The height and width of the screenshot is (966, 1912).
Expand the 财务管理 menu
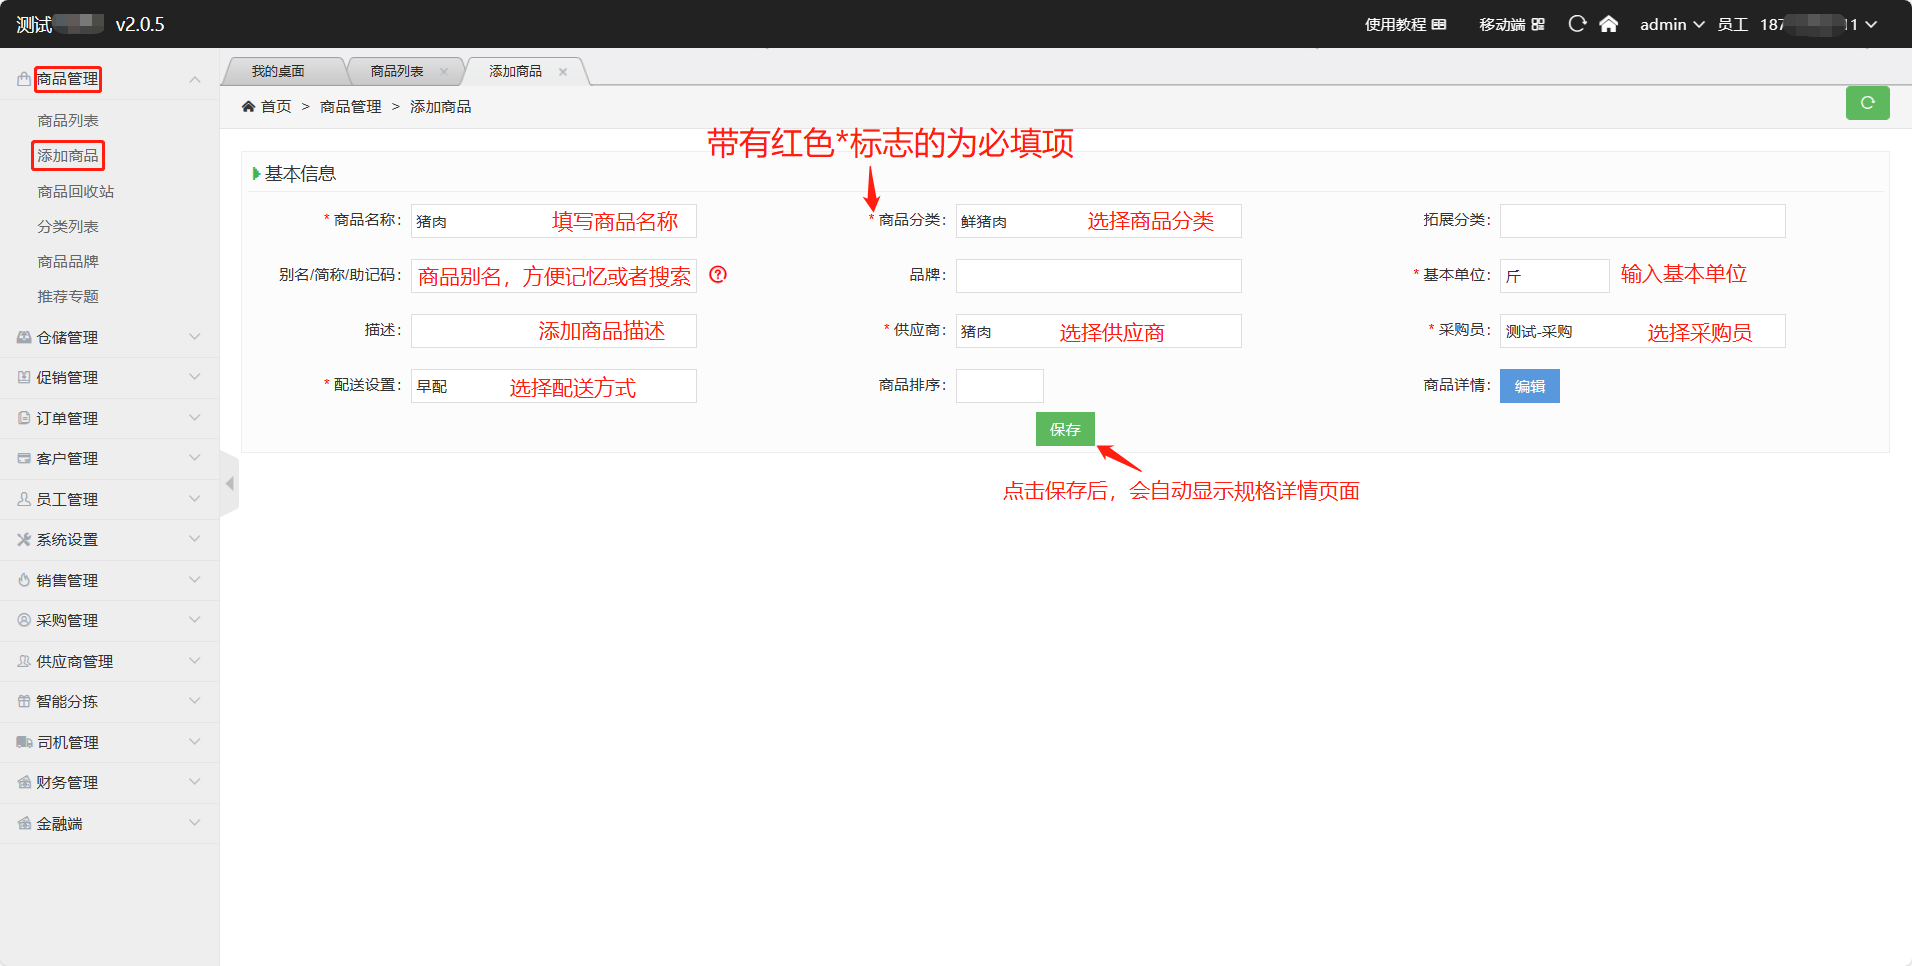point(109,783)
